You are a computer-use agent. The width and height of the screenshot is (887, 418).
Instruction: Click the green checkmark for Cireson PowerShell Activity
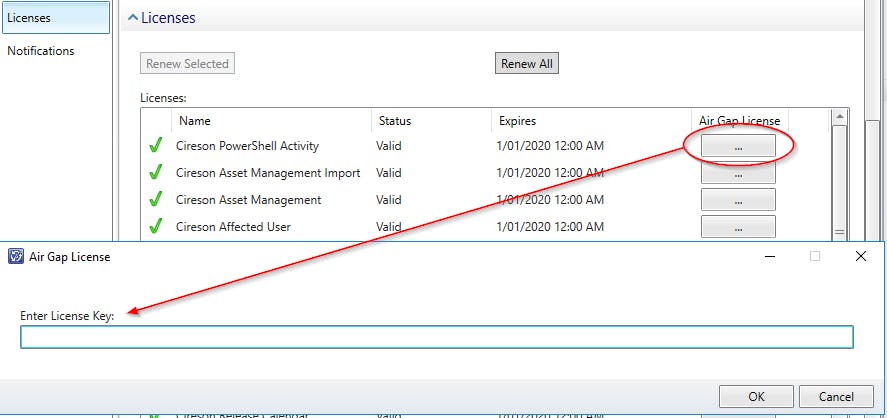click(155, 146)
